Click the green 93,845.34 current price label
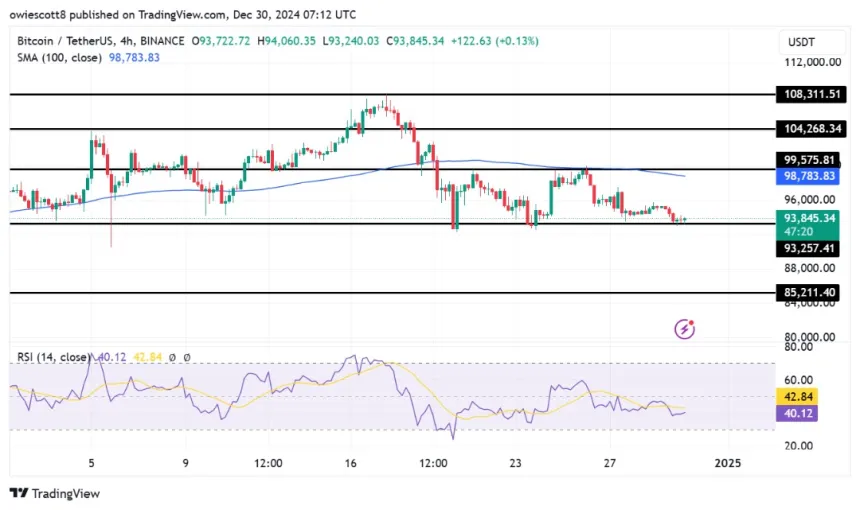Image resolution: width=860 pixels, height=510 pixels. coord(811,217)
